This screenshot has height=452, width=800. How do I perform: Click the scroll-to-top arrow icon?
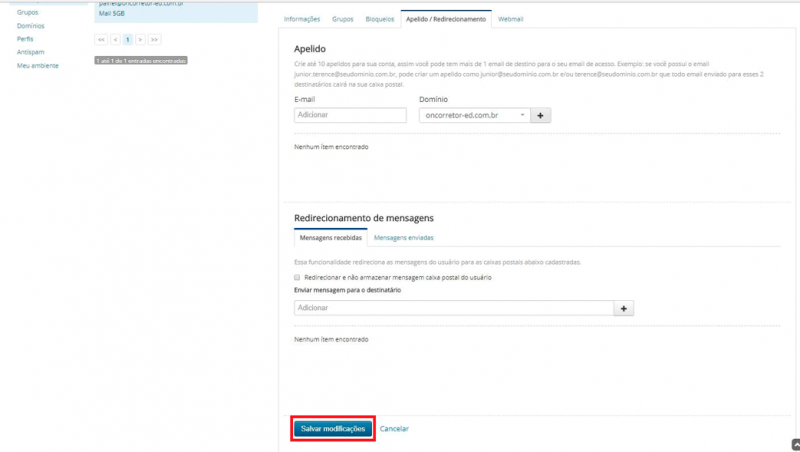coord(795,445)
